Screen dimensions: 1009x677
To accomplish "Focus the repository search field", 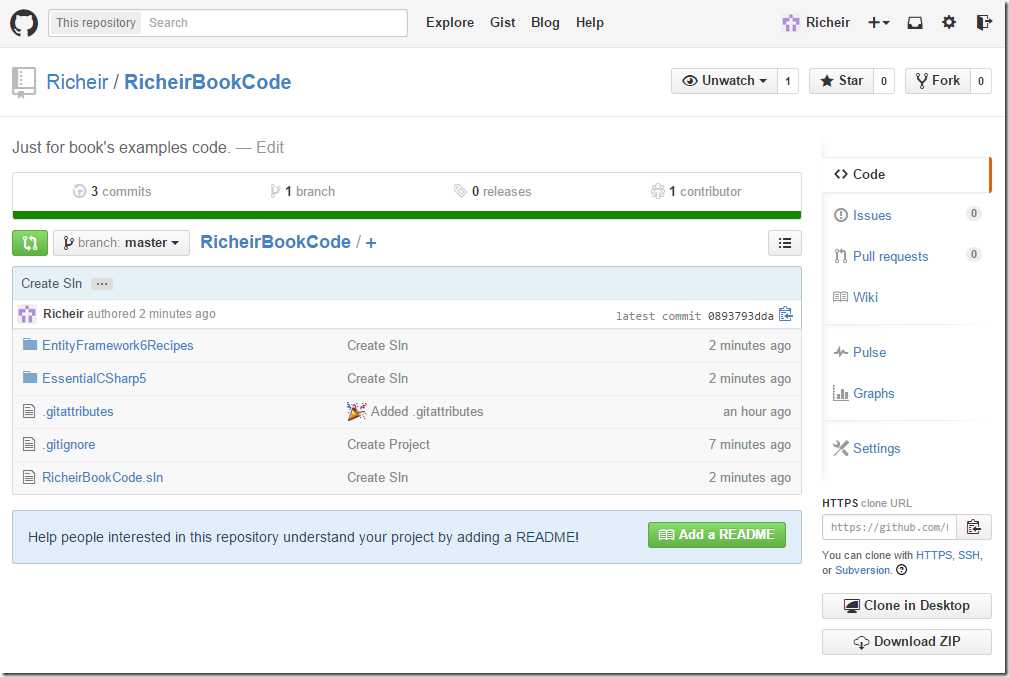I will coord(275,23).
